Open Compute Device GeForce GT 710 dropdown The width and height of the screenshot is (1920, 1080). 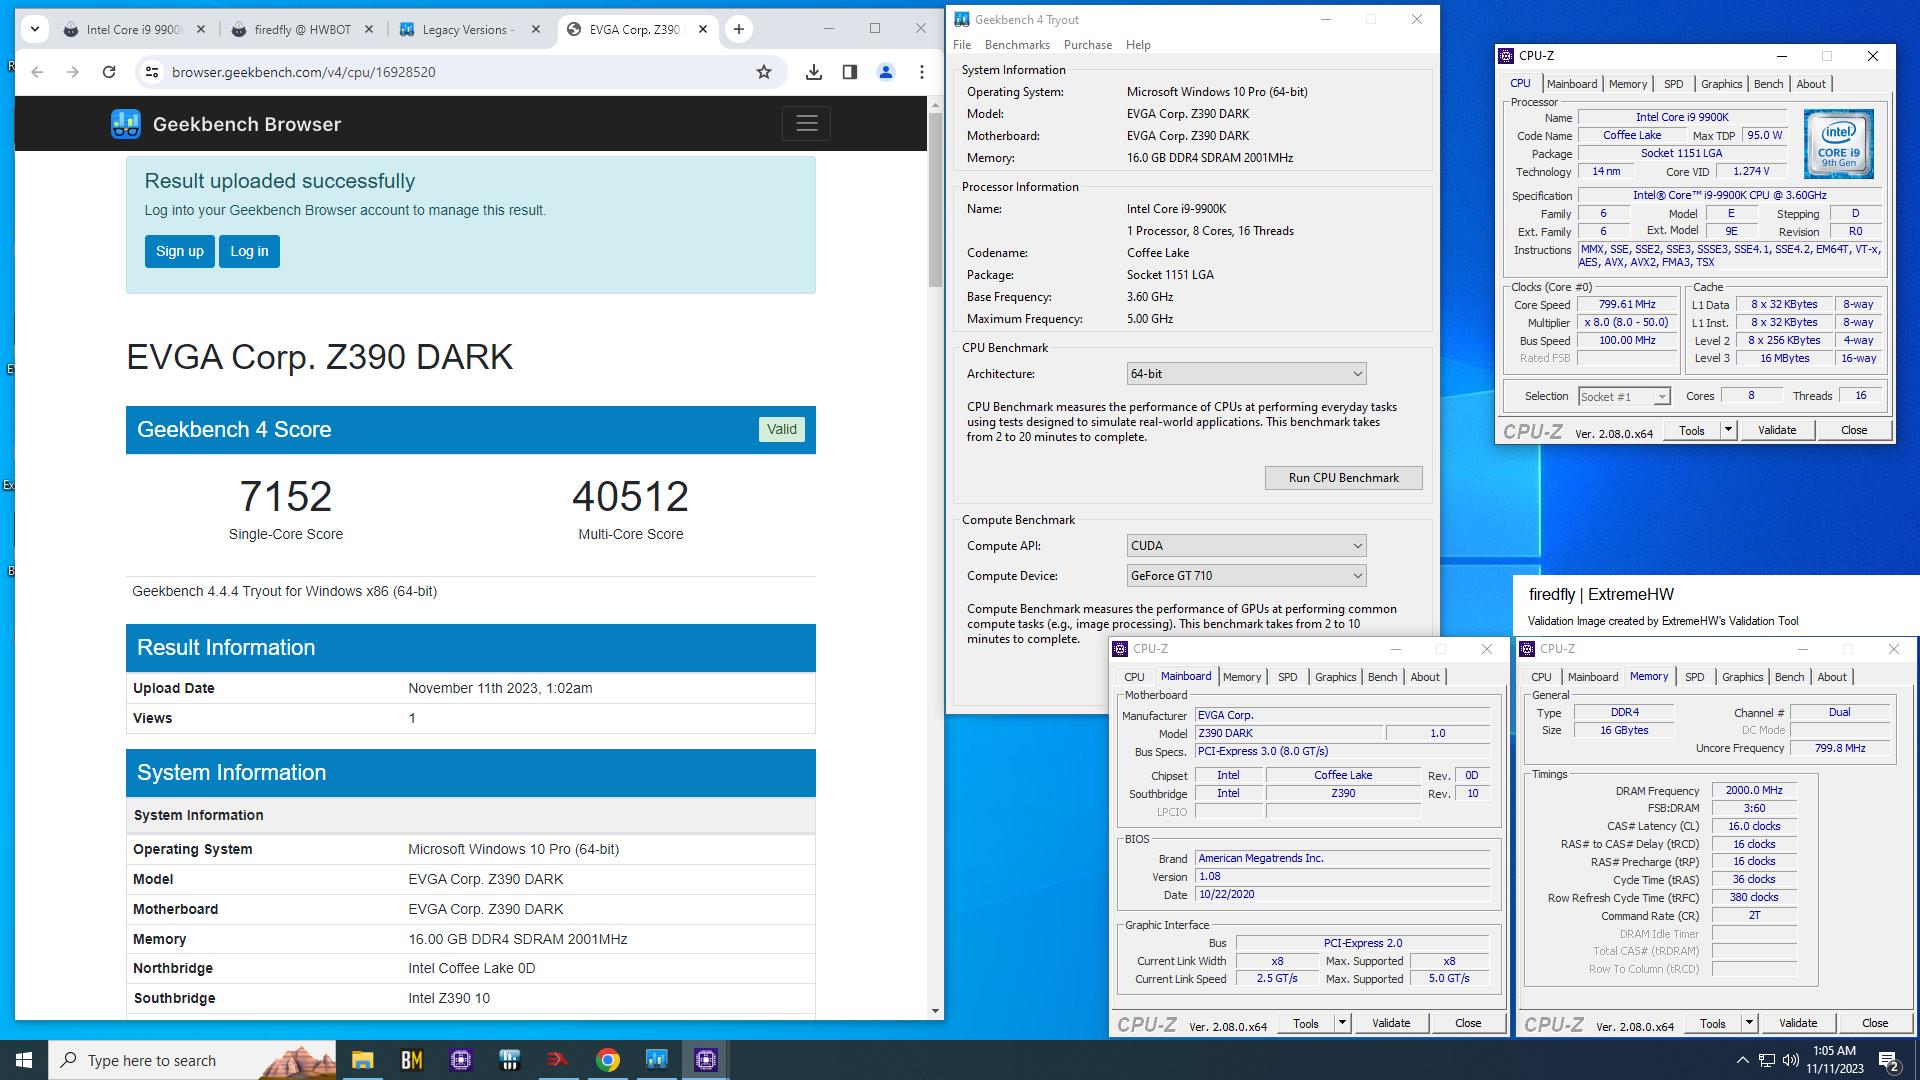[1246, 576]
